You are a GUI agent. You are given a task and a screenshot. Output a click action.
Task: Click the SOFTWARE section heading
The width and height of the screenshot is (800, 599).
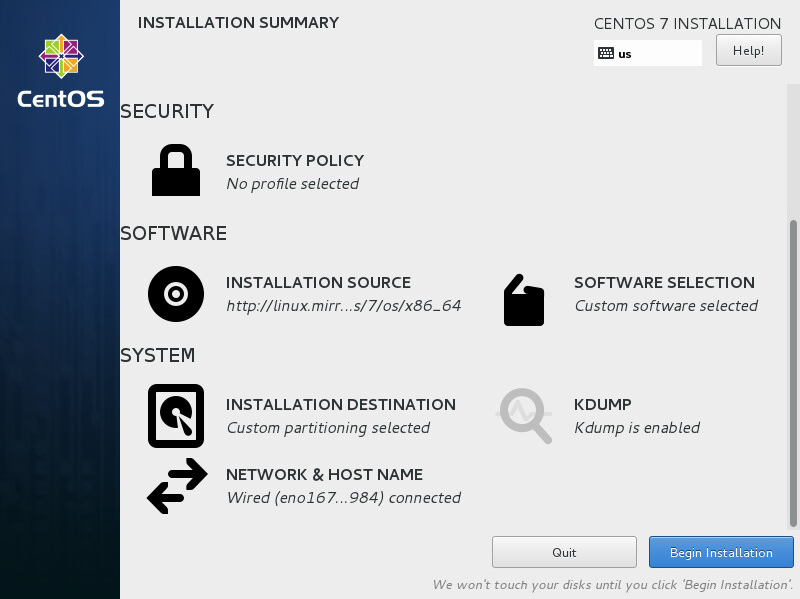click(173, 233)
